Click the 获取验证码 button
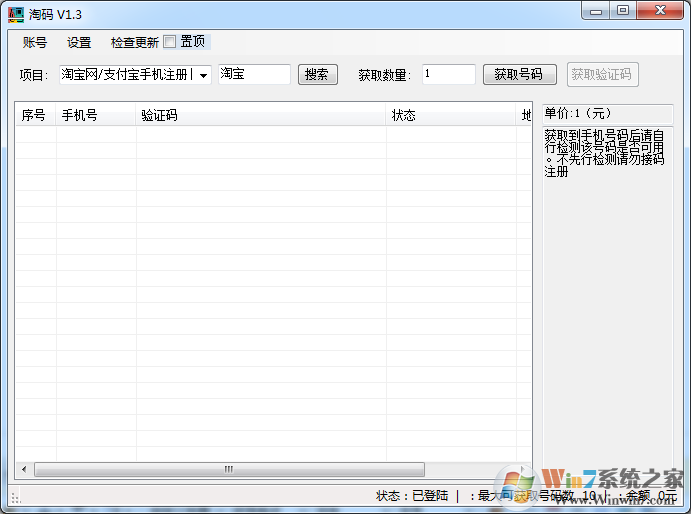 (604, 75)
